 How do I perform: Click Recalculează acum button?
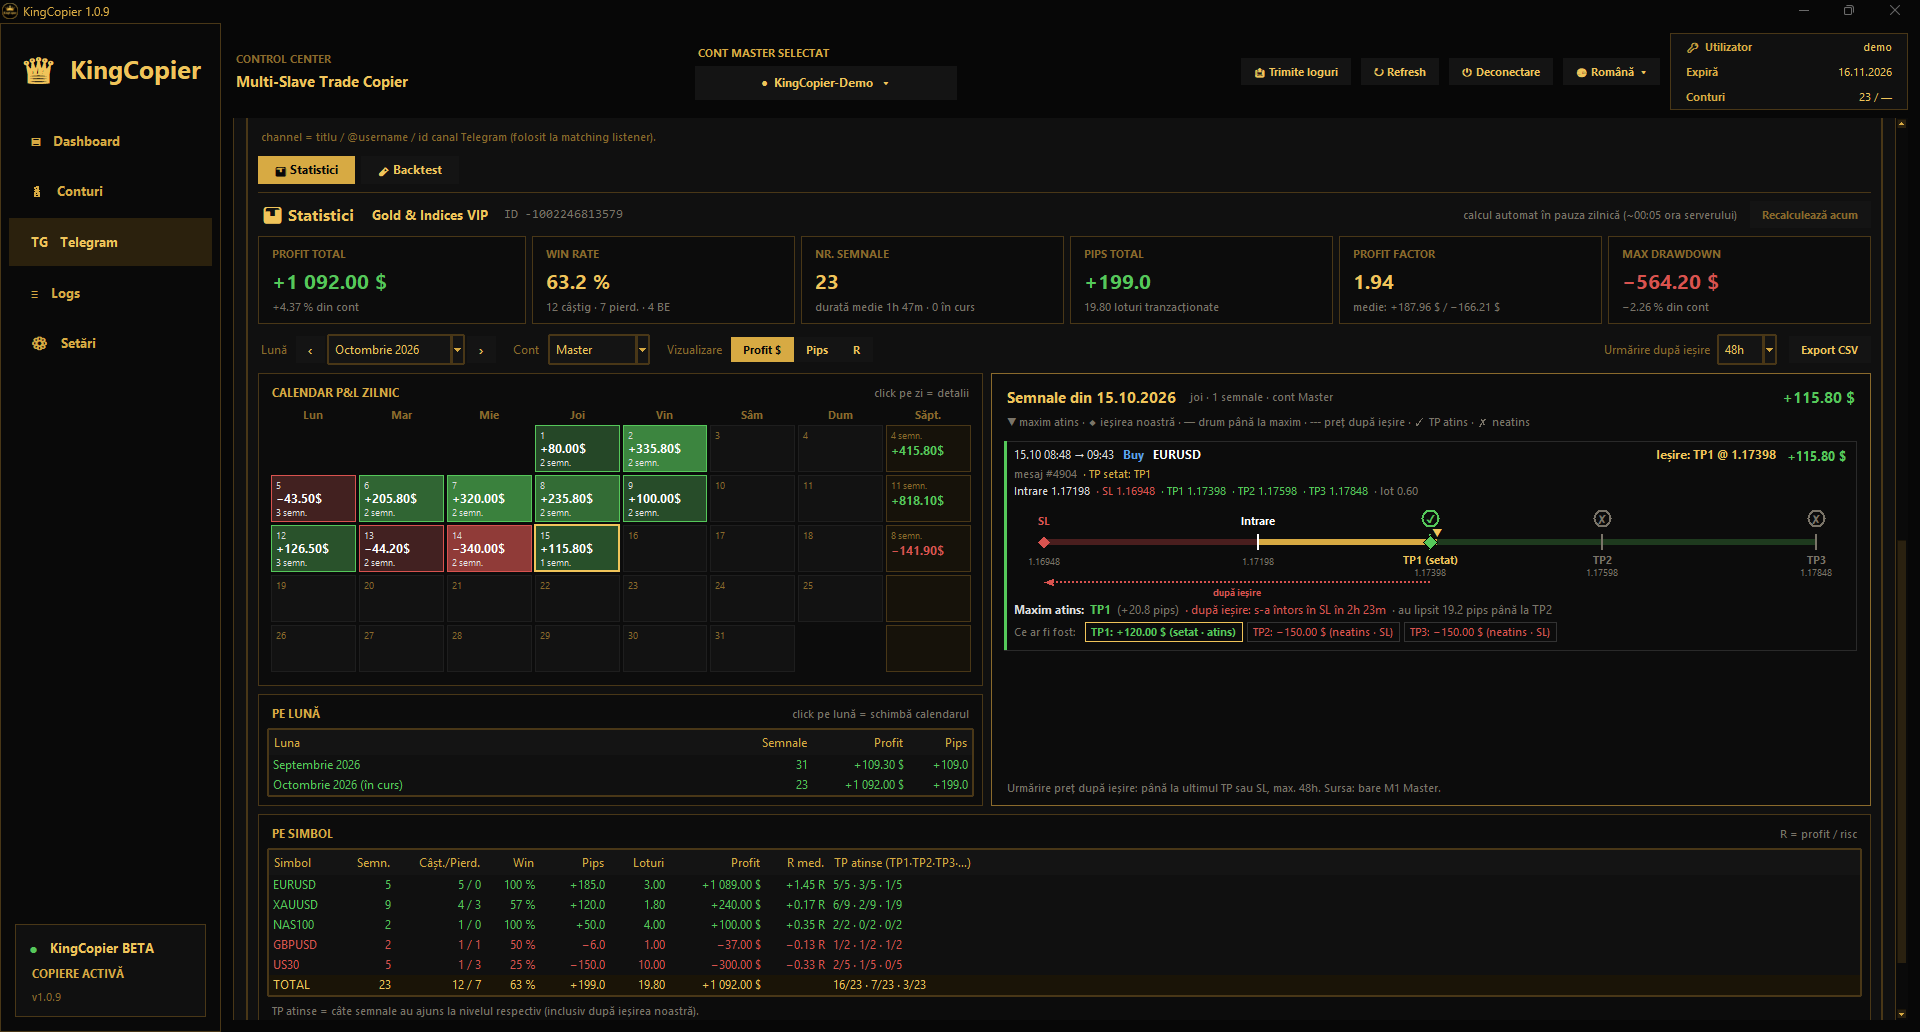[1809, 215]
